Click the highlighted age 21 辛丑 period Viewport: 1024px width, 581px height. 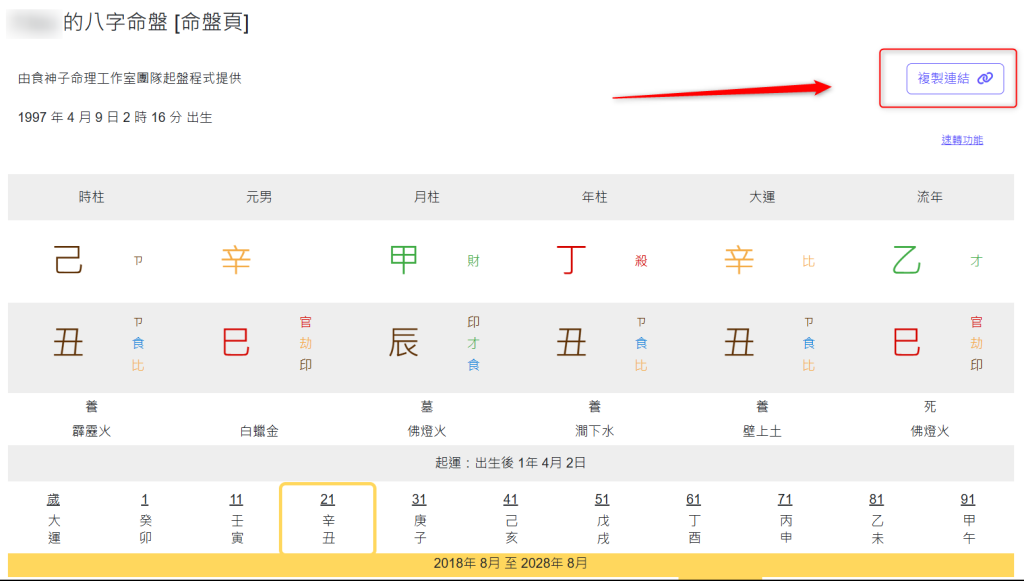pyautogui.click(x=328, y=518)
